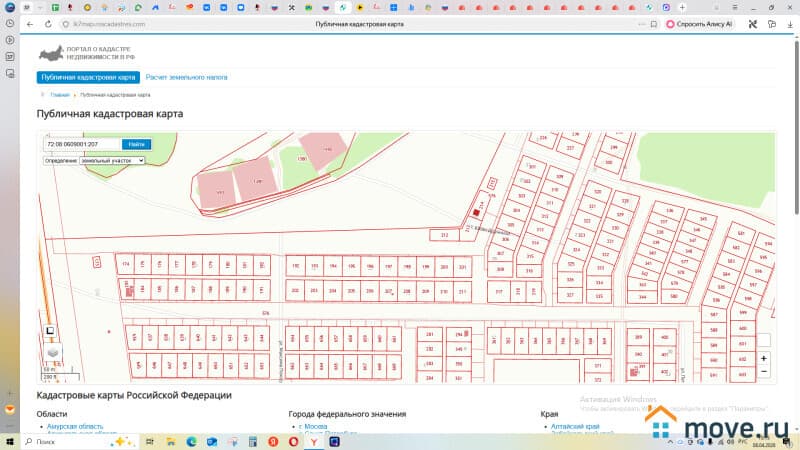Open the Амурская область link

pos(74,426)
